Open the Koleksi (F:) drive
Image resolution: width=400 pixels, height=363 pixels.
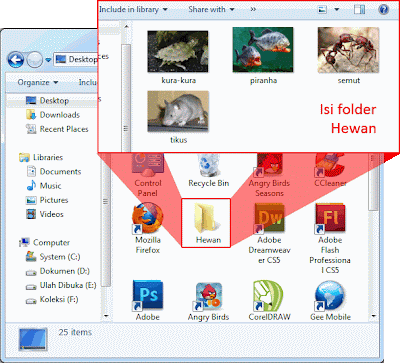(52, 300)
